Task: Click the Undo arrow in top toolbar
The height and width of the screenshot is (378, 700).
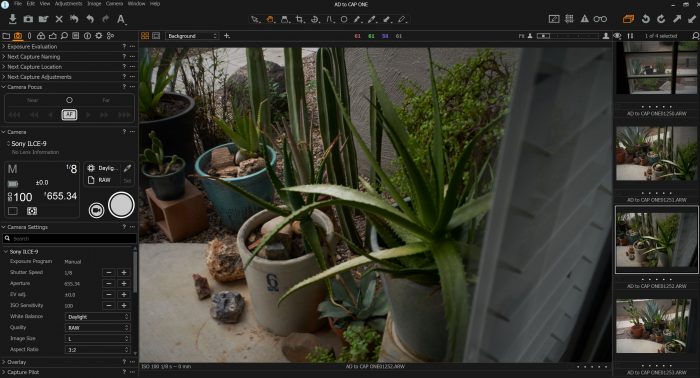Action: 90,19
